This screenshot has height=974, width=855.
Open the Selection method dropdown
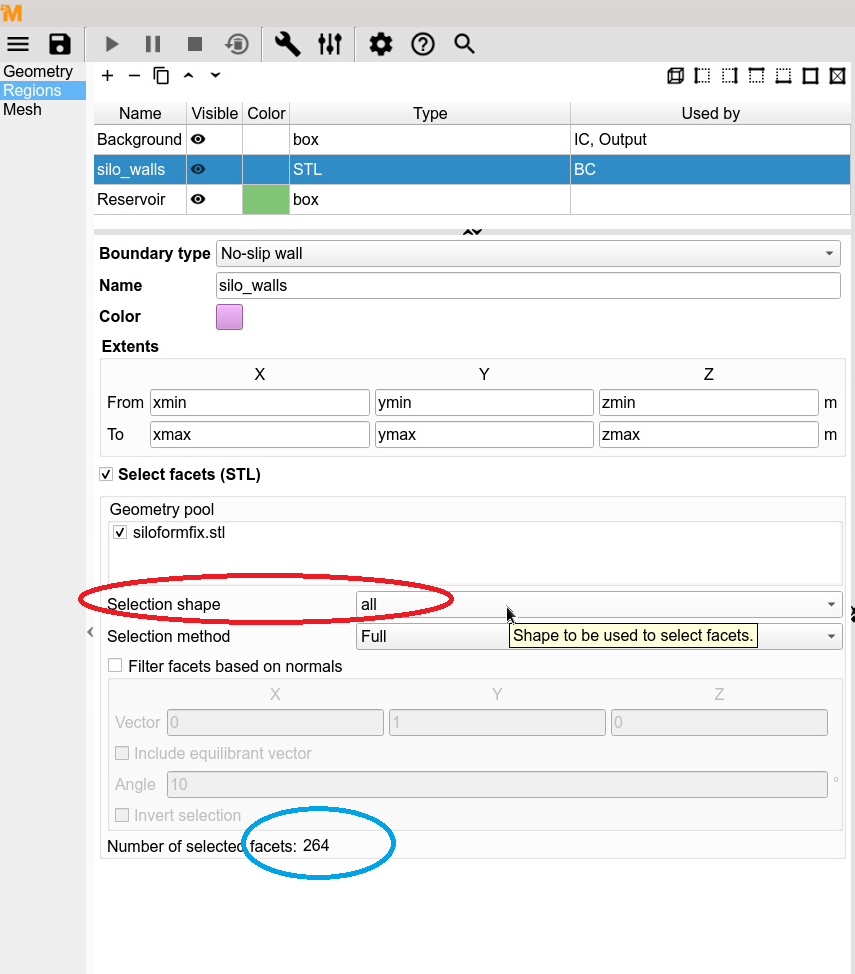pyautogui.click(x=598, y=637)
